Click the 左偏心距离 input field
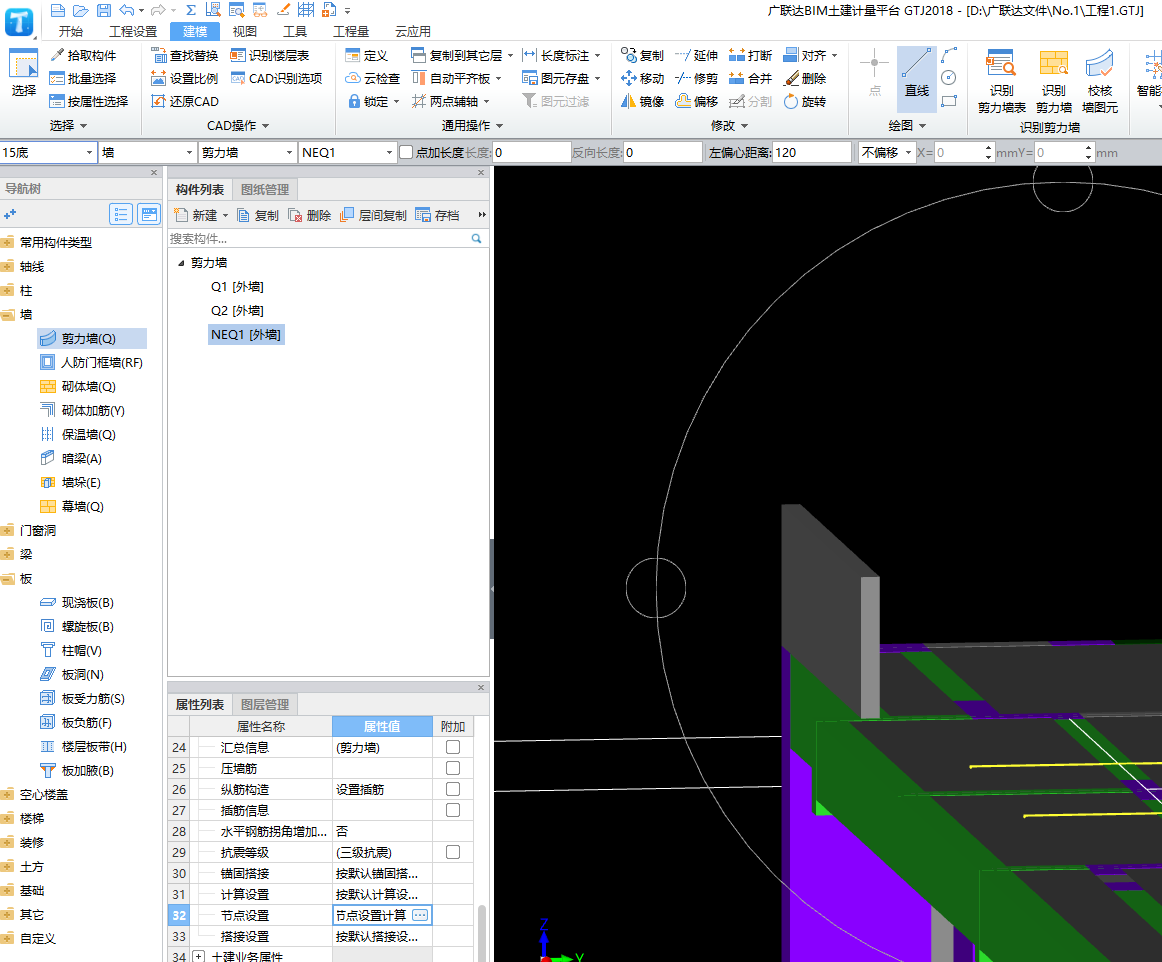Image resolution: width=1162 pixels, height=962 pixels. (811, 153)
